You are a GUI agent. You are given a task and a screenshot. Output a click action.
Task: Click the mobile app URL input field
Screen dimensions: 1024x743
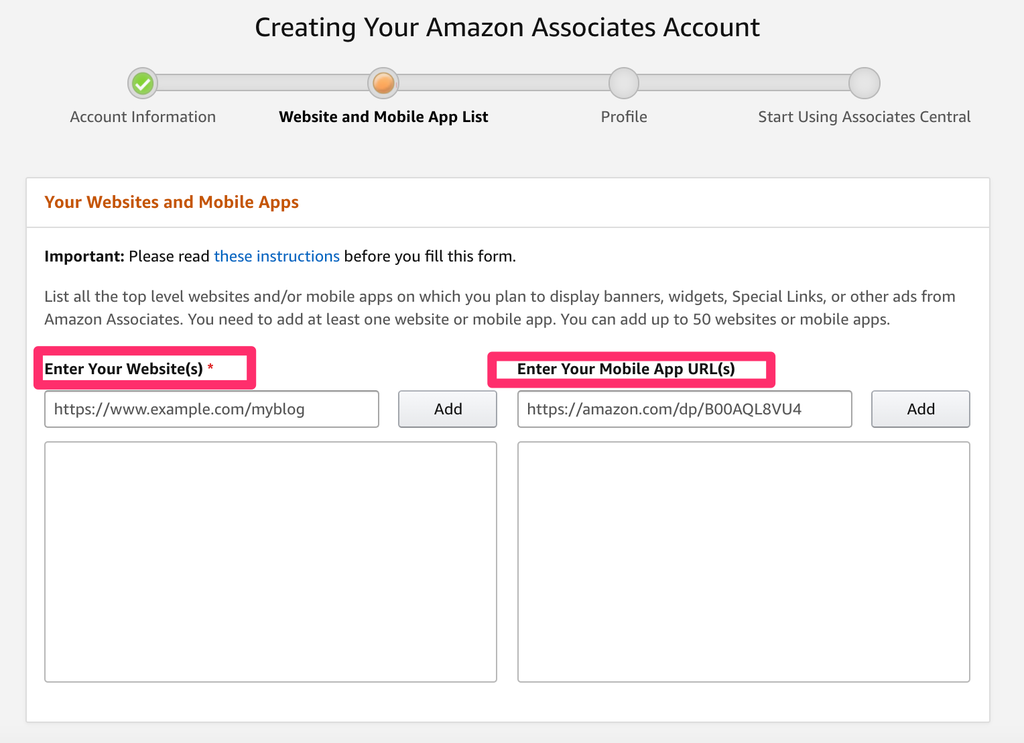coord(684,409)
